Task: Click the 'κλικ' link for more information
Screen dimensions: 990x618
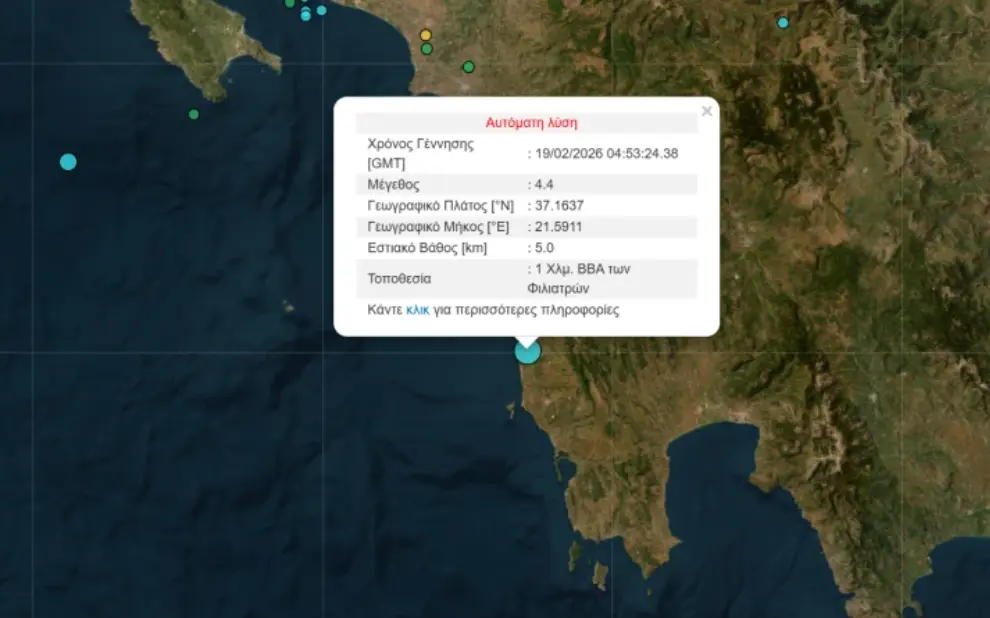Action: [417, 310]
